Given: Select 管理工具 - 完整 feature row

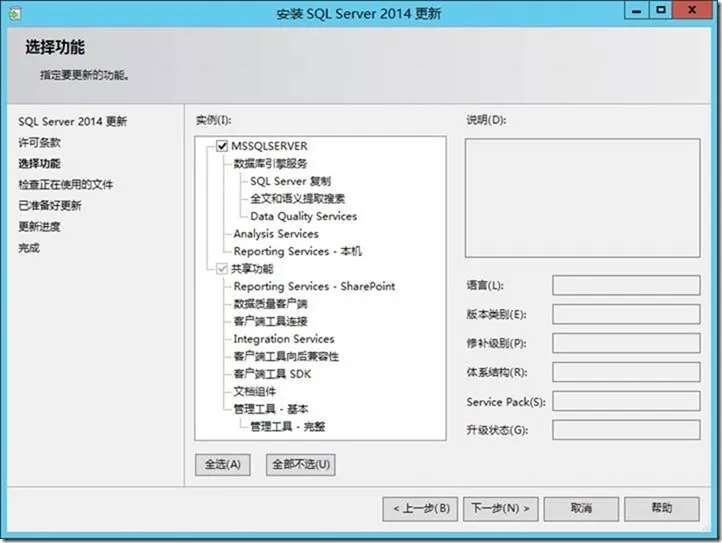Looking at the screenshot, I should click(x=287, y=426).
